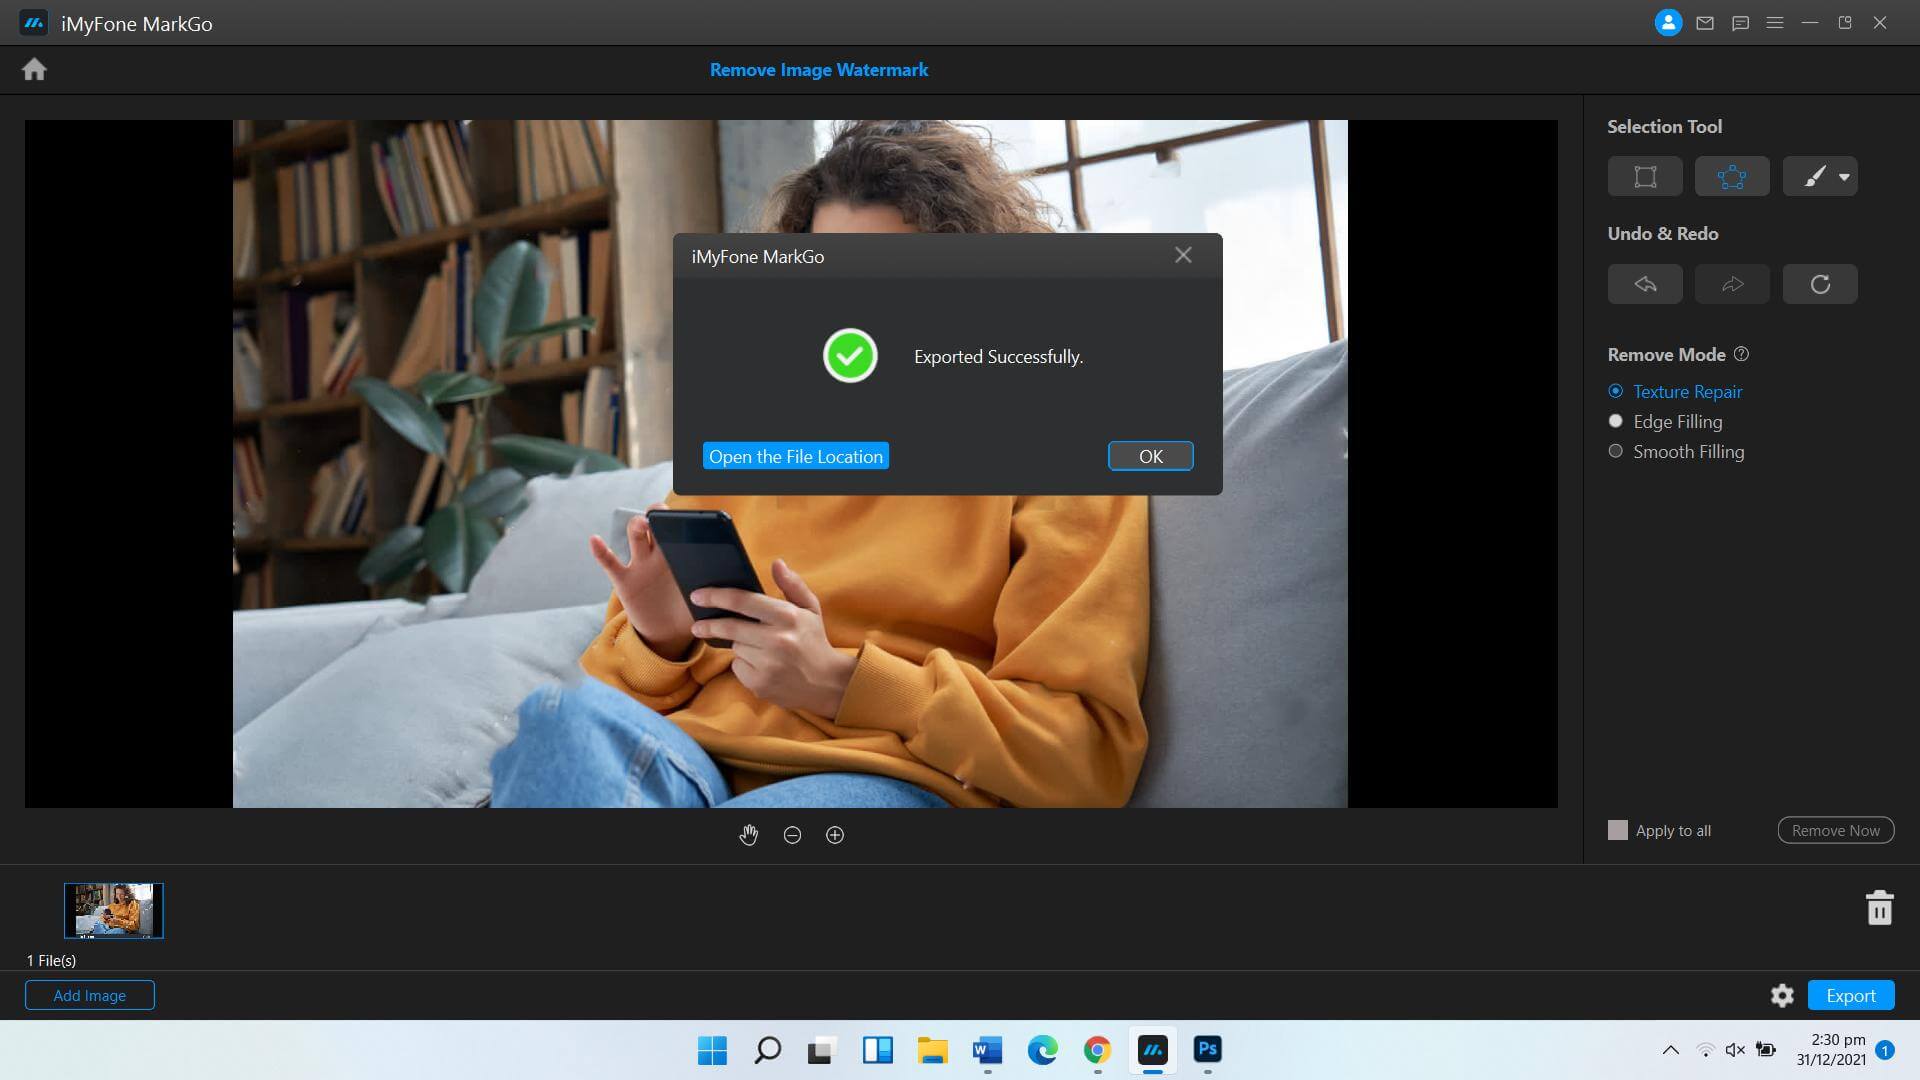Image resolution: width=1920 pixels, height=1080 pixels.
Task: Open the Windows Start menu
Action: [x=712, y=1050]
